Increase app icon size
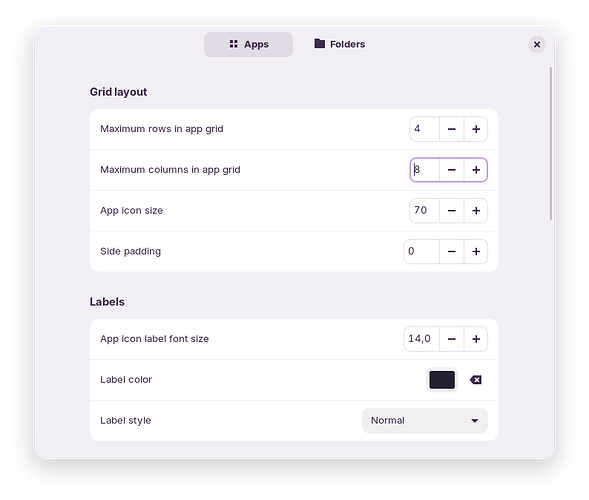This screenshot has height=500, width=589. pyautogui.click(x=476, y=211)
